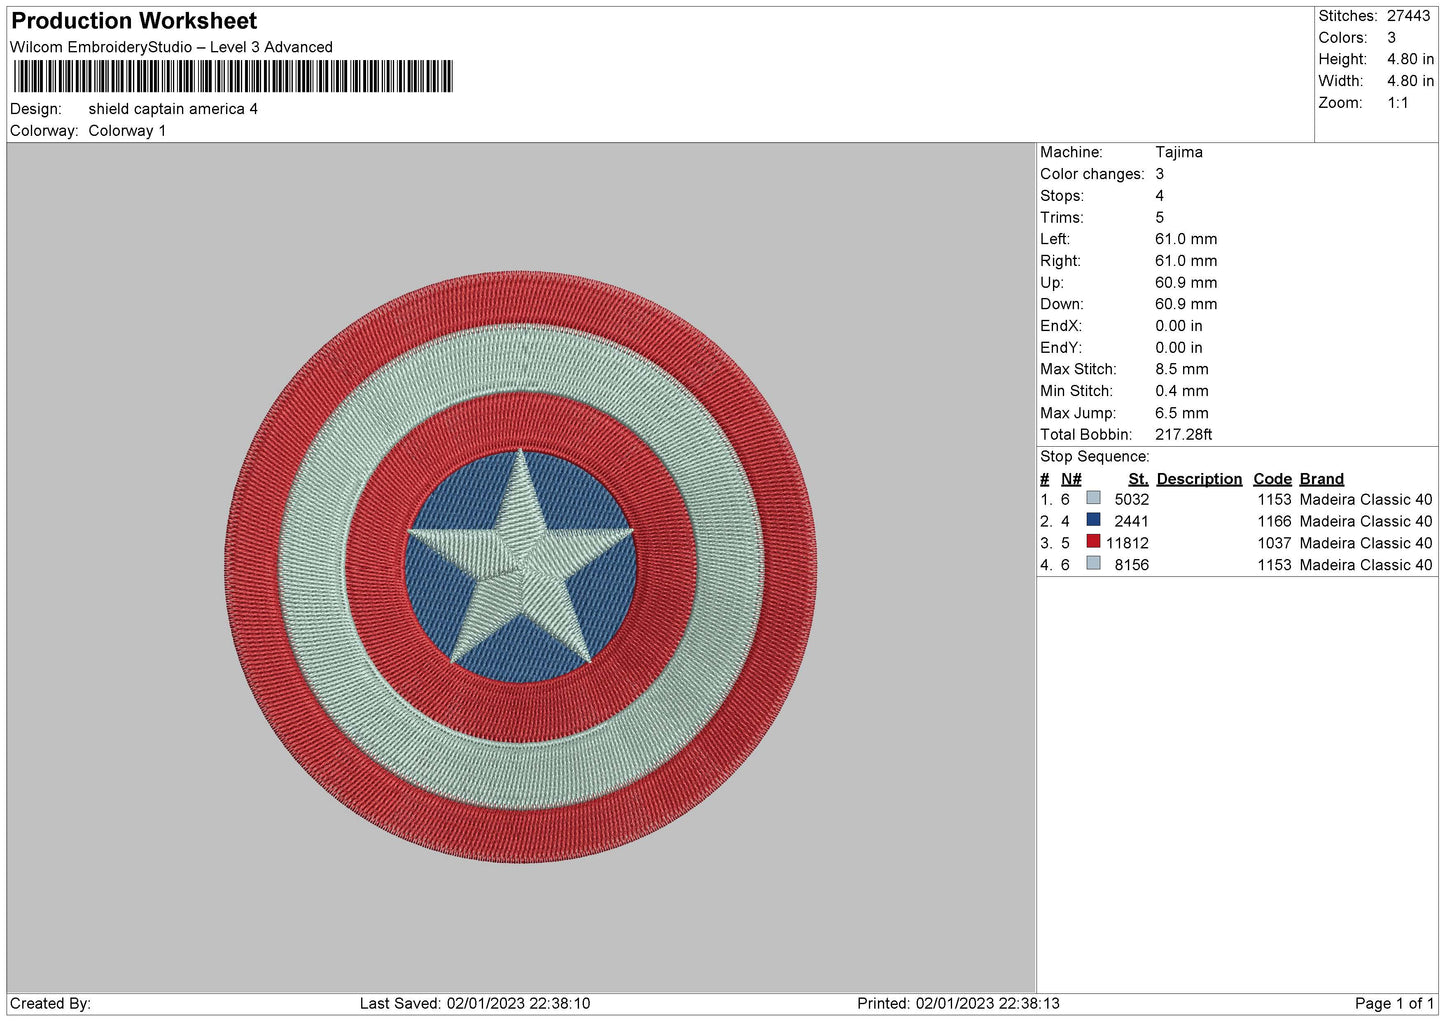Click 'Madeira Classic 40' in stop row 1
The height and width of the screenshot is (1021, 1445).
[1366, 499]
